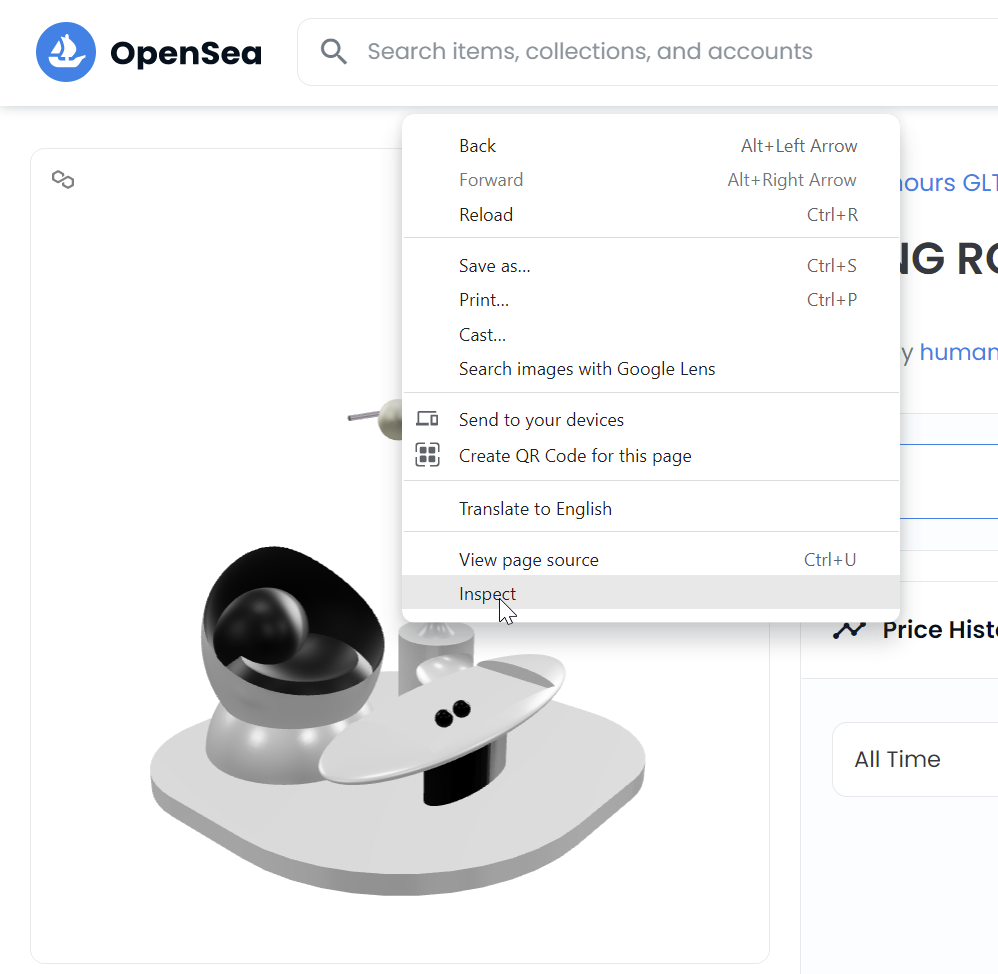Click the OpenSea sailboat logo

tap(66, 52)
